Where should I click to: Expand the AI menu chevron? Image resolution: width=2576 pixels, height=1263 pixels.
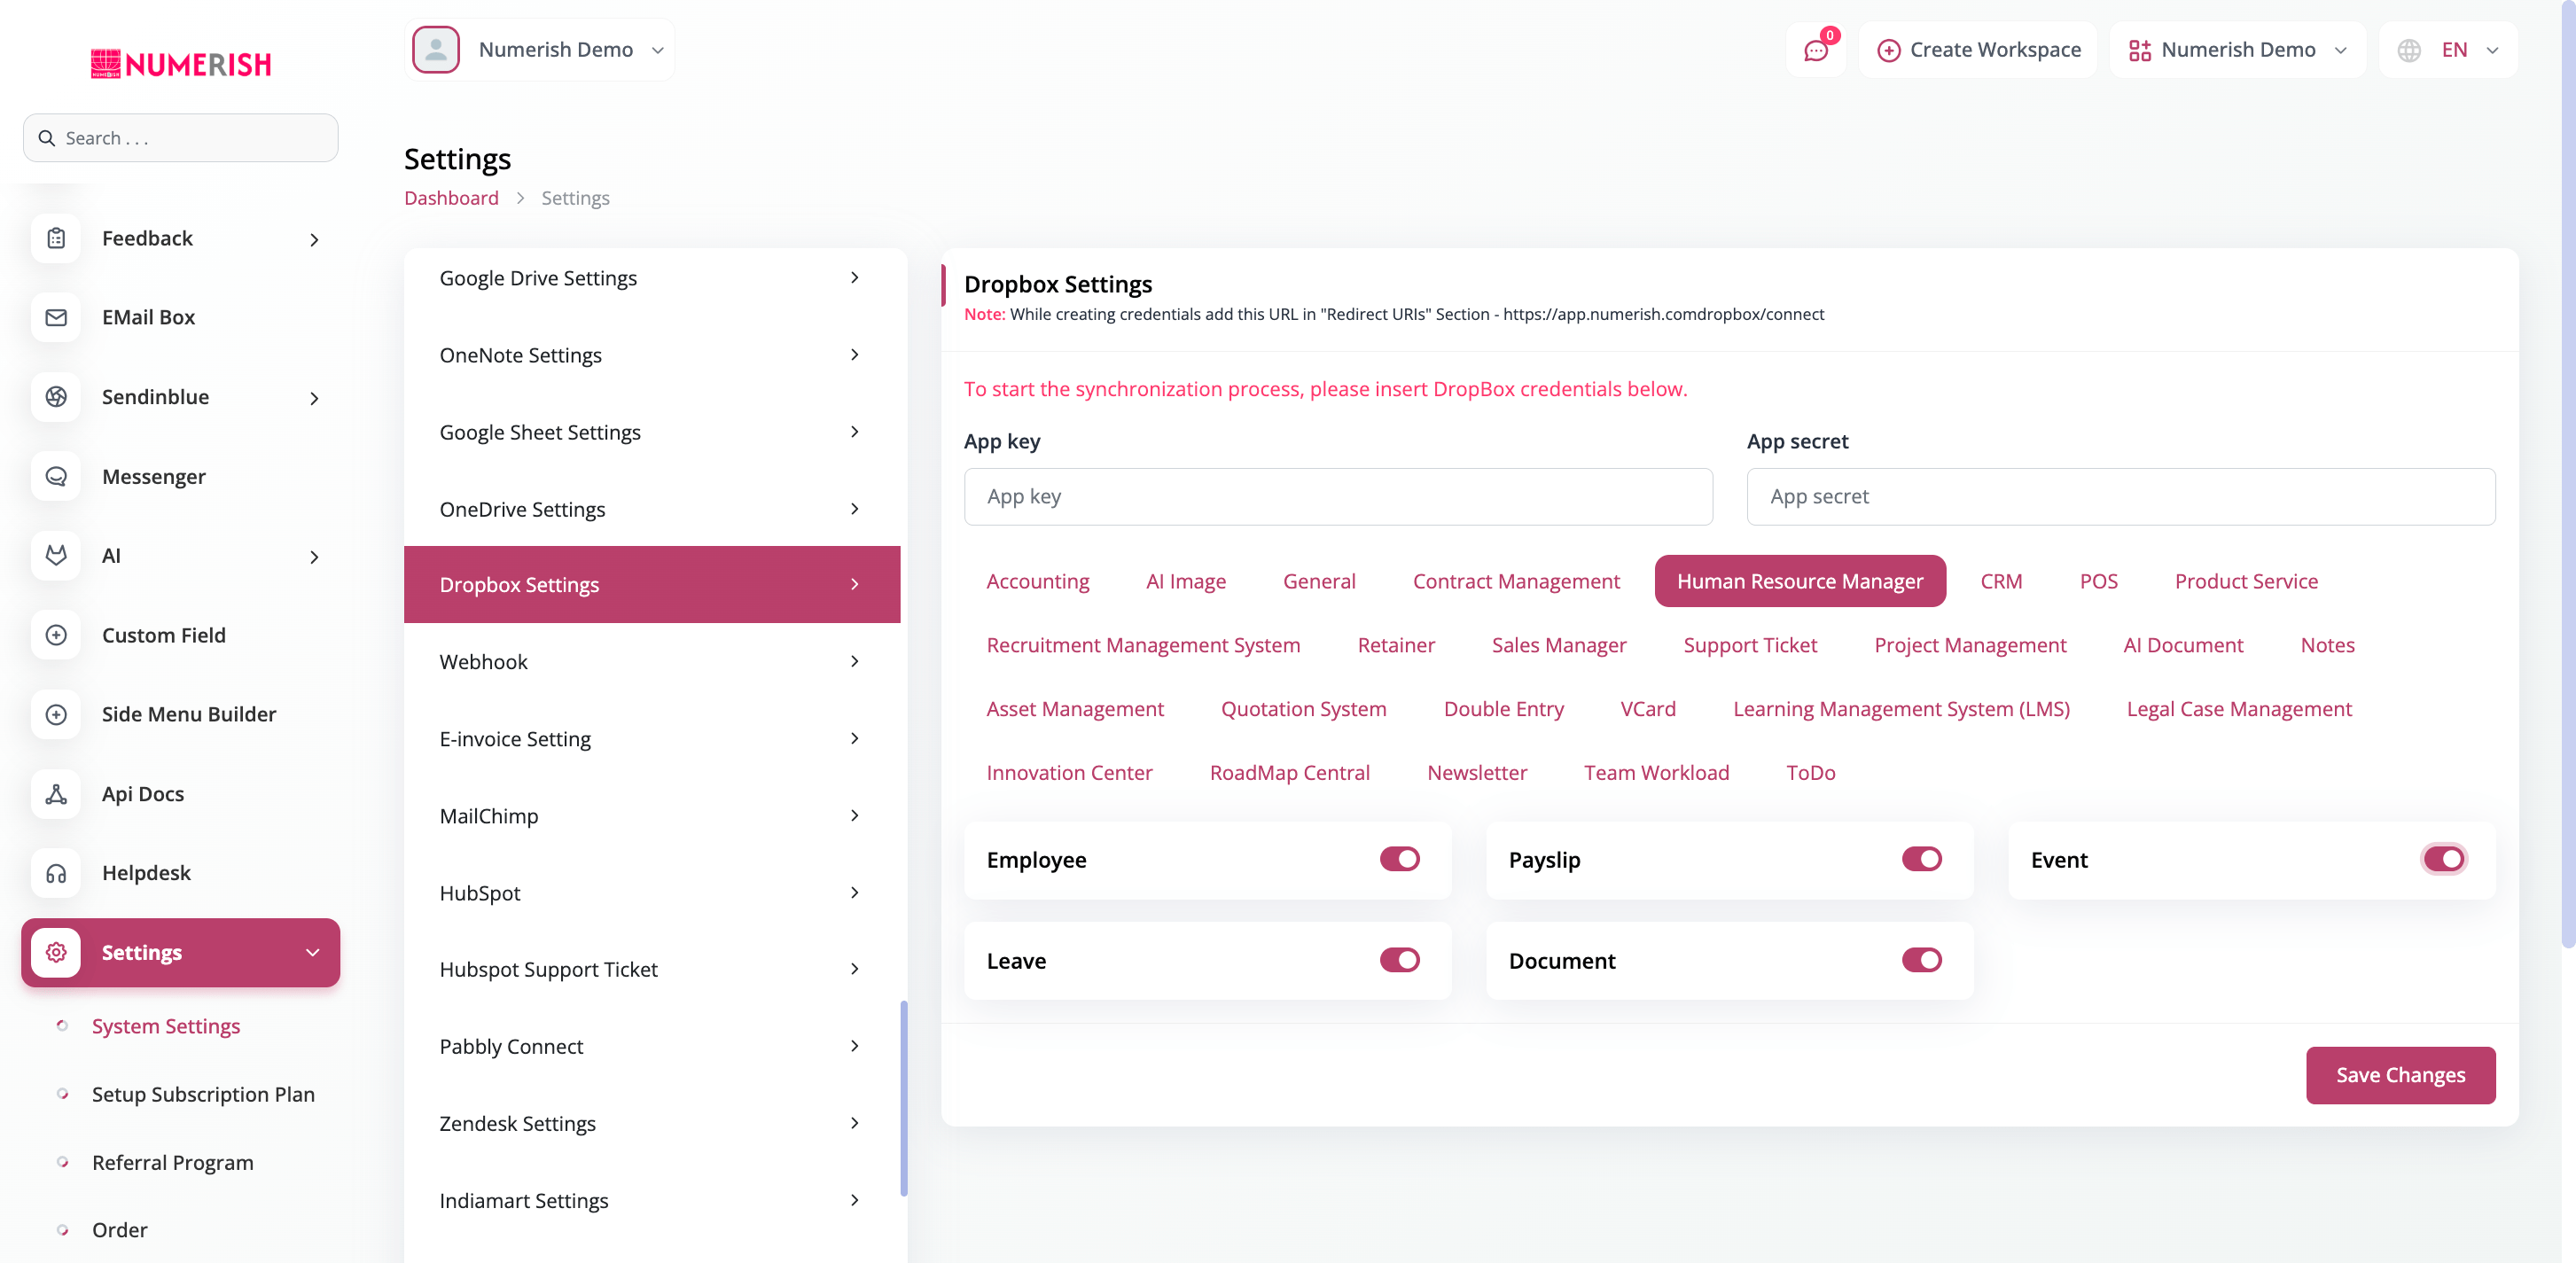click(314, 557)
